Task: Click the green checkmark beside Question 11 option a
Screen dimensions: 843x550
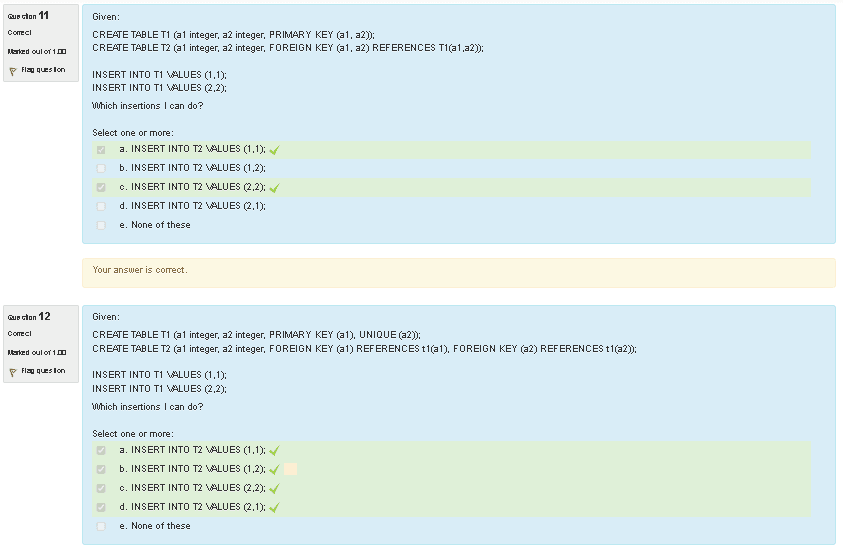Action: click(x=273, y=150)
